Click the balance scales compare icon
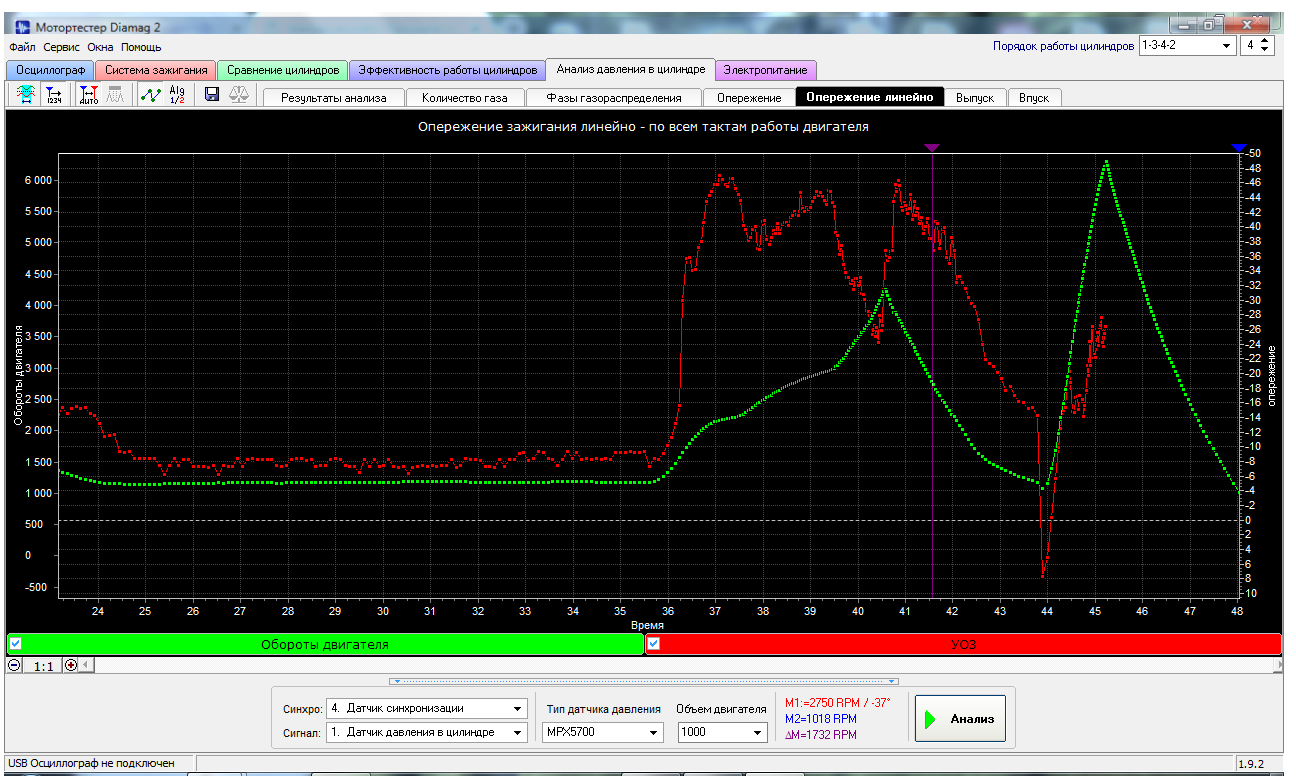1296x776 pixels. [240, 94]
